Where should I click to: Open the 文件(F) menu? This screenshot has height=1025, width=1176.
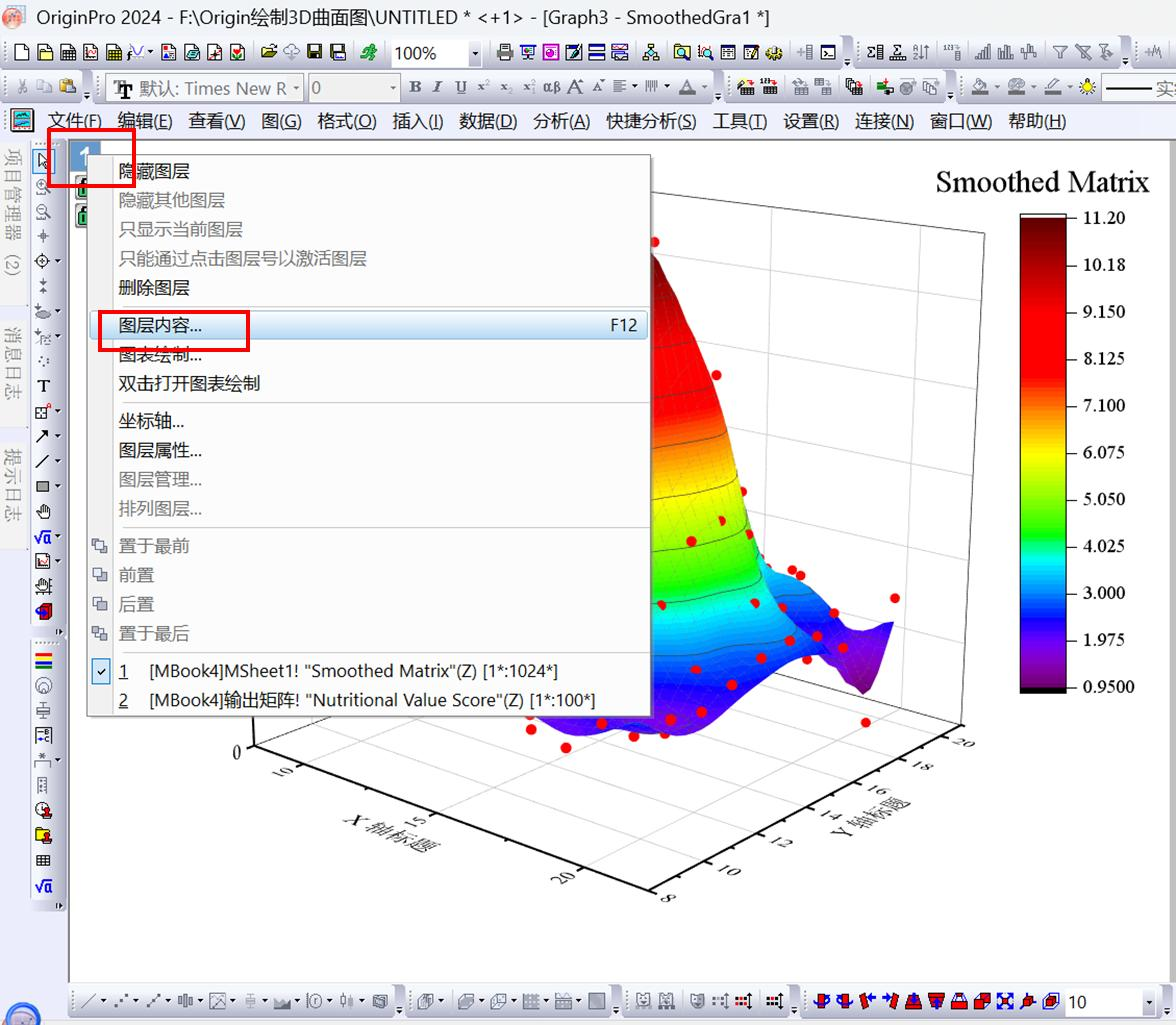pyautogui.click(x=75, y=121)
